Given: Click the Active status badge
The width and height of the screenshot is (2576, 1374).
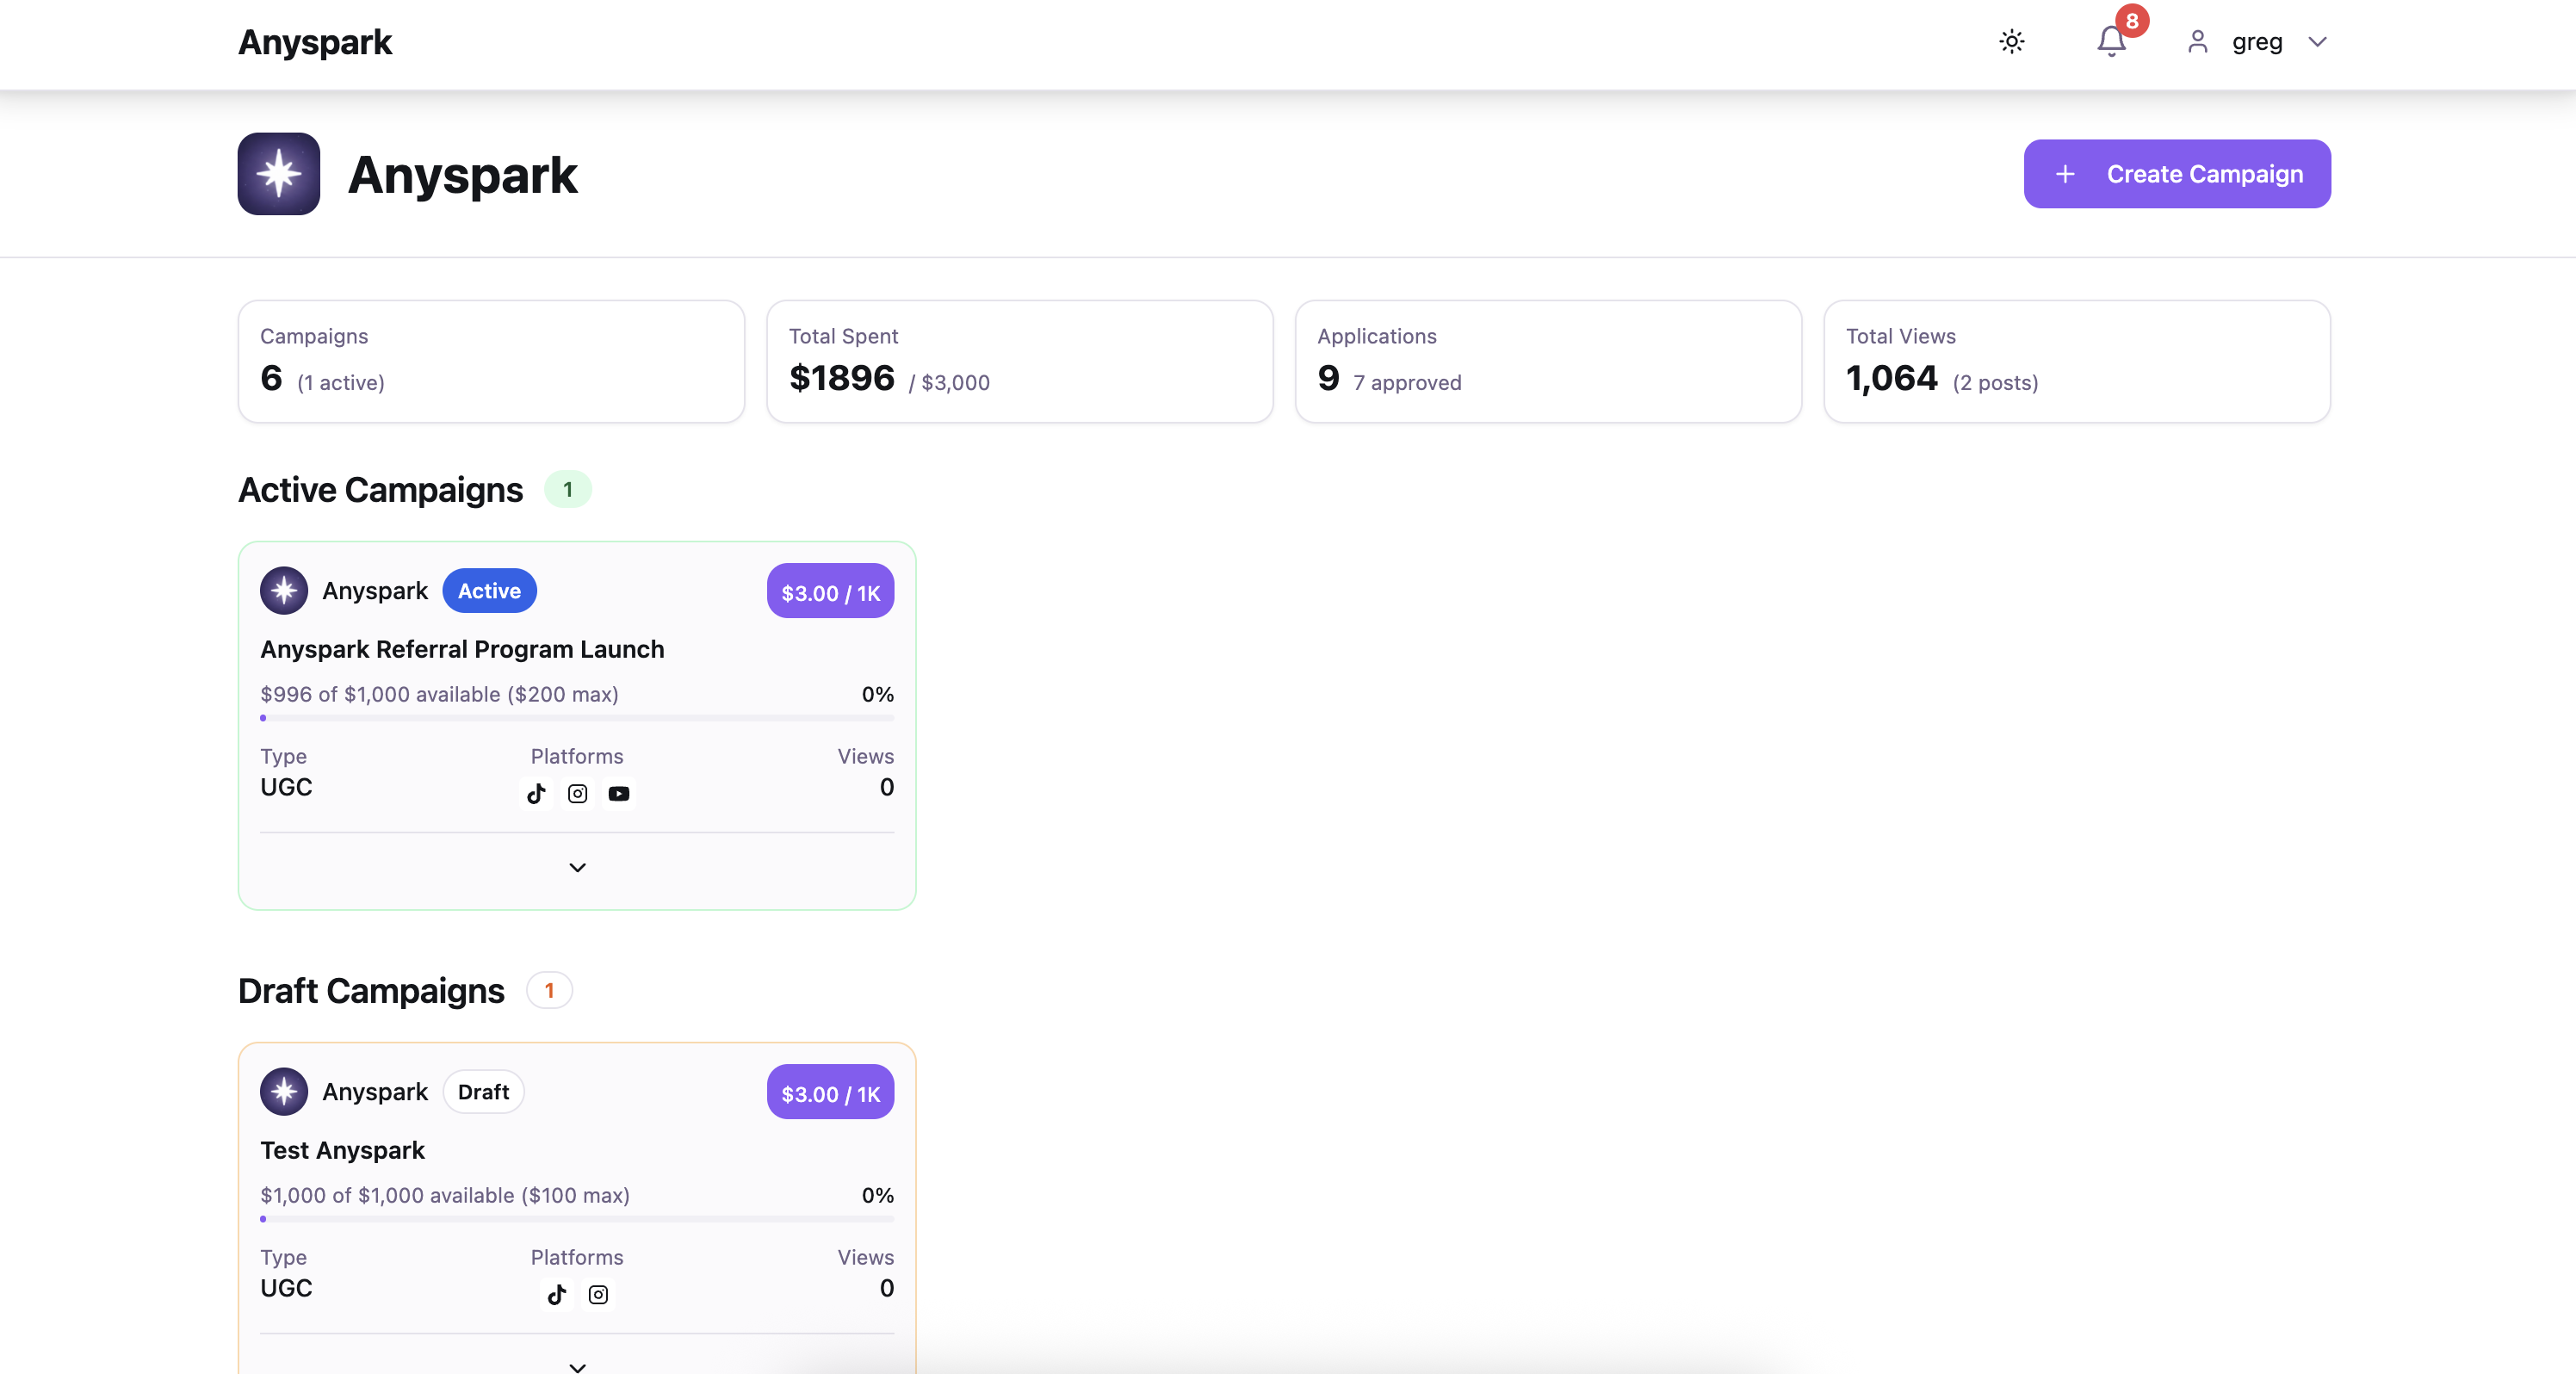Looking at the screenshot, I should tap(489, 590).
